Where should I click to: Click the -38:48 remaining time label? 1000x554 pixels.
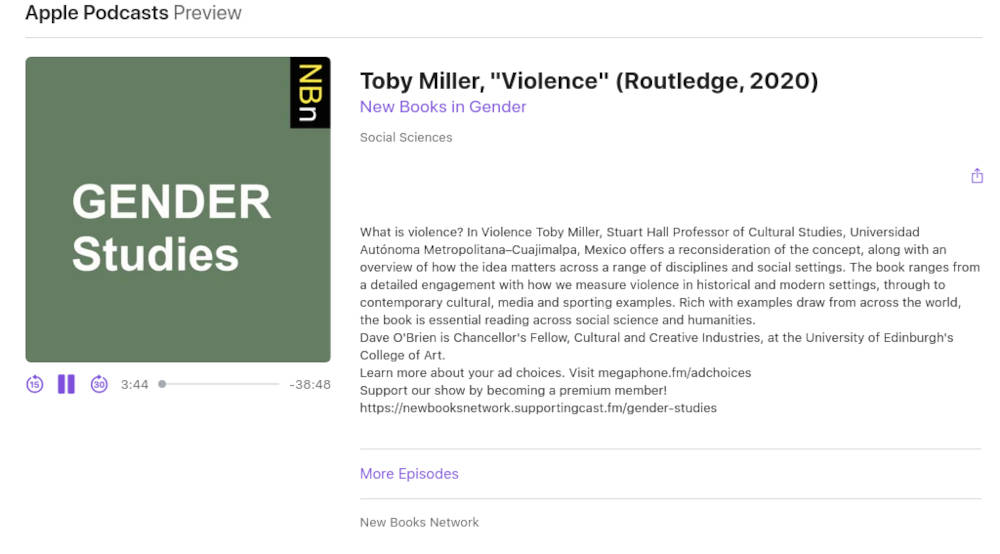coord(309,385)
